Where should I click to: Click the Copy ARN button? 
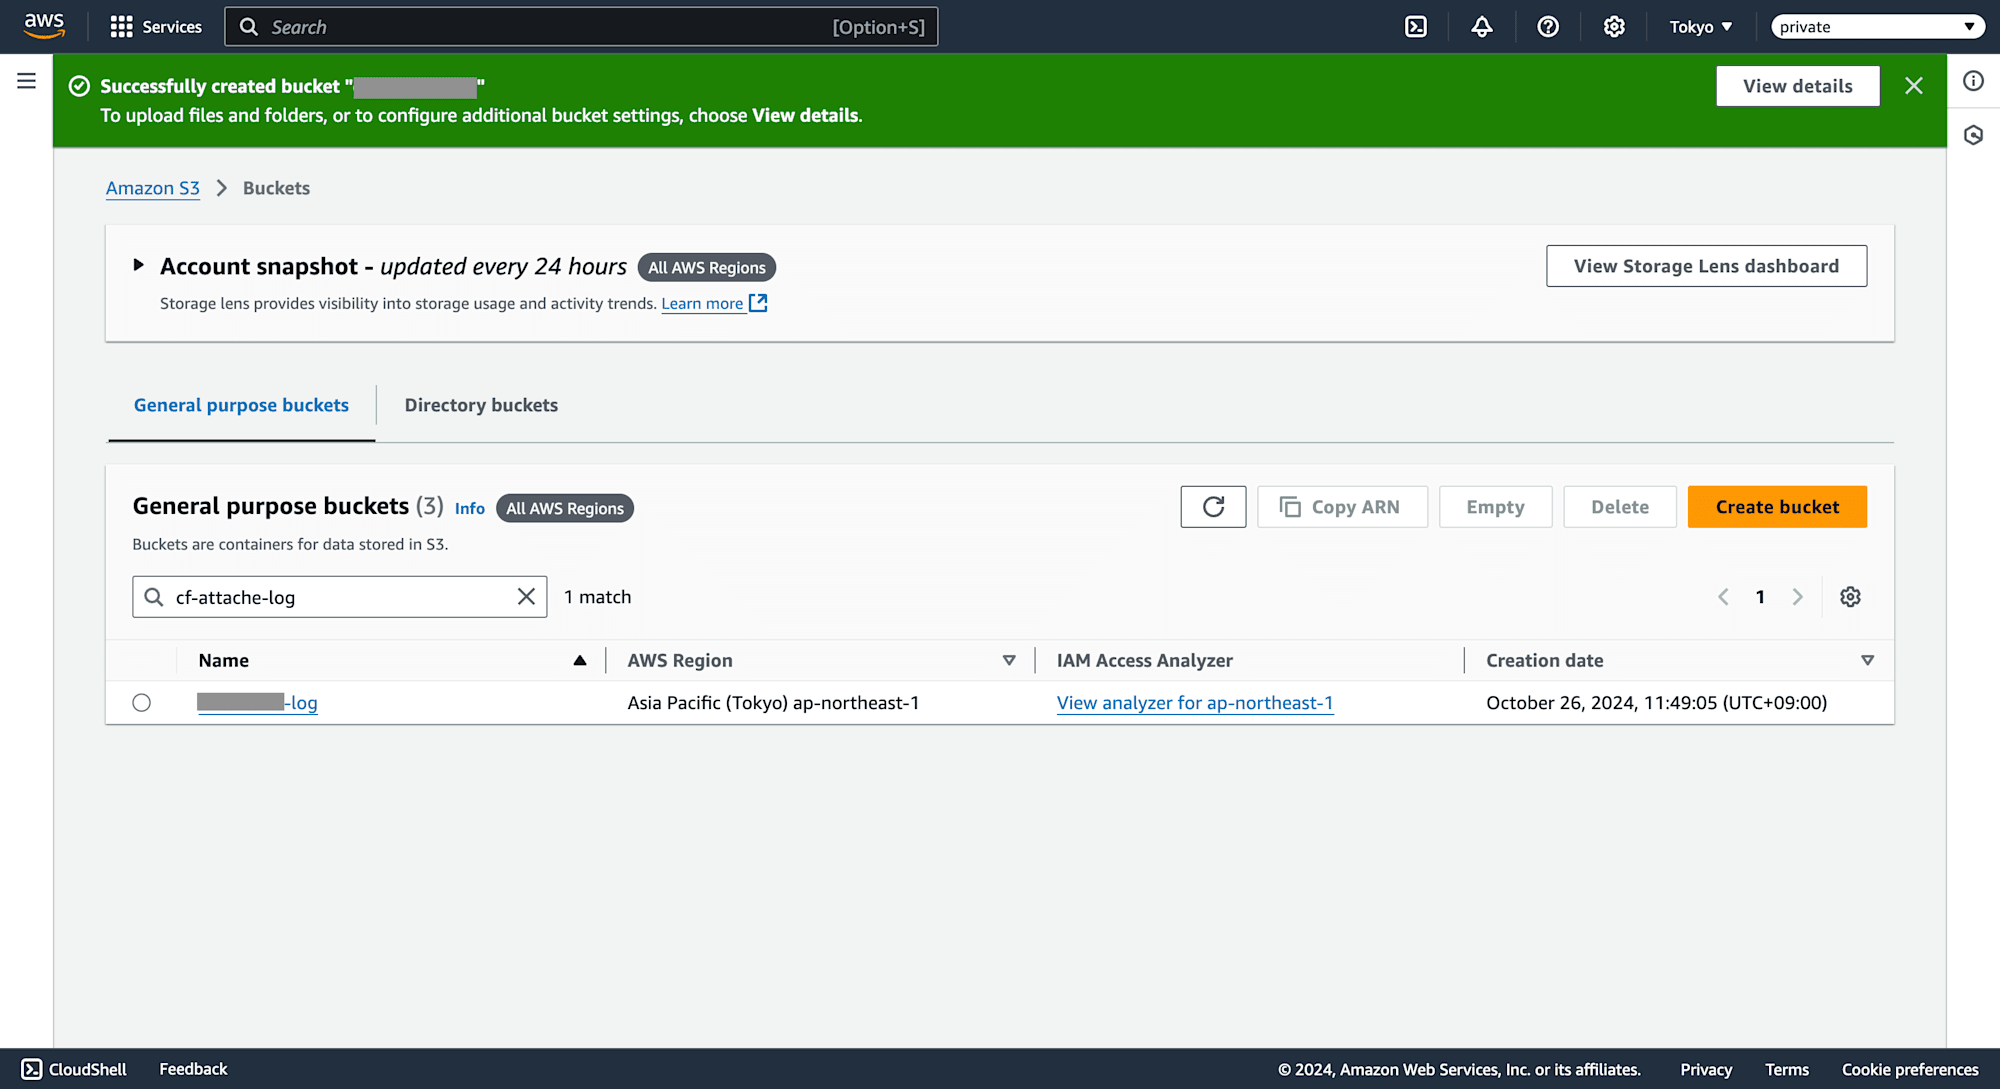pyautogui.click(x=1342, y=507)
